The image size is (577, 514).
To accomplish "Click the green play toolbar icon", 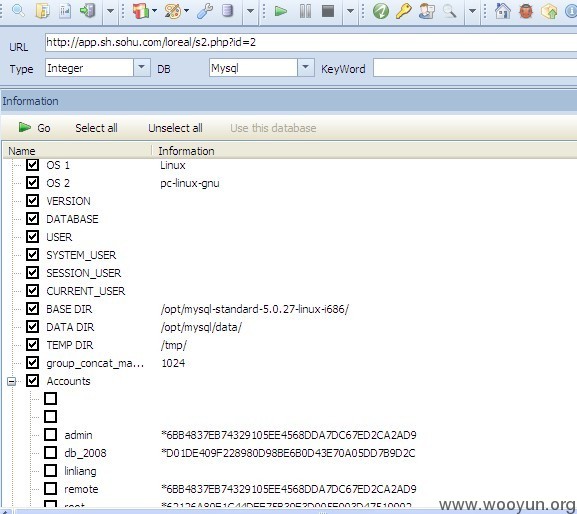I will click(x=281, y=11).
